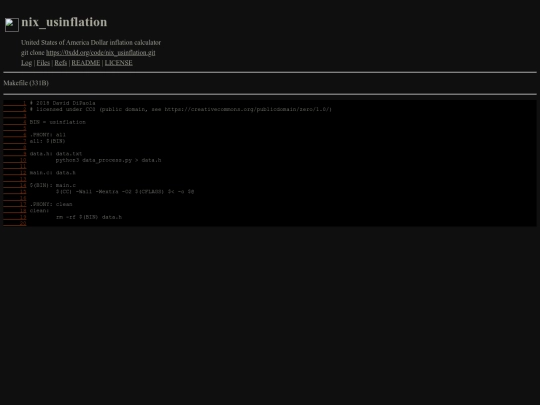Click the $(CC) -Wall compile command line
This screenshot has height=405, width=540.
[125, 191]
